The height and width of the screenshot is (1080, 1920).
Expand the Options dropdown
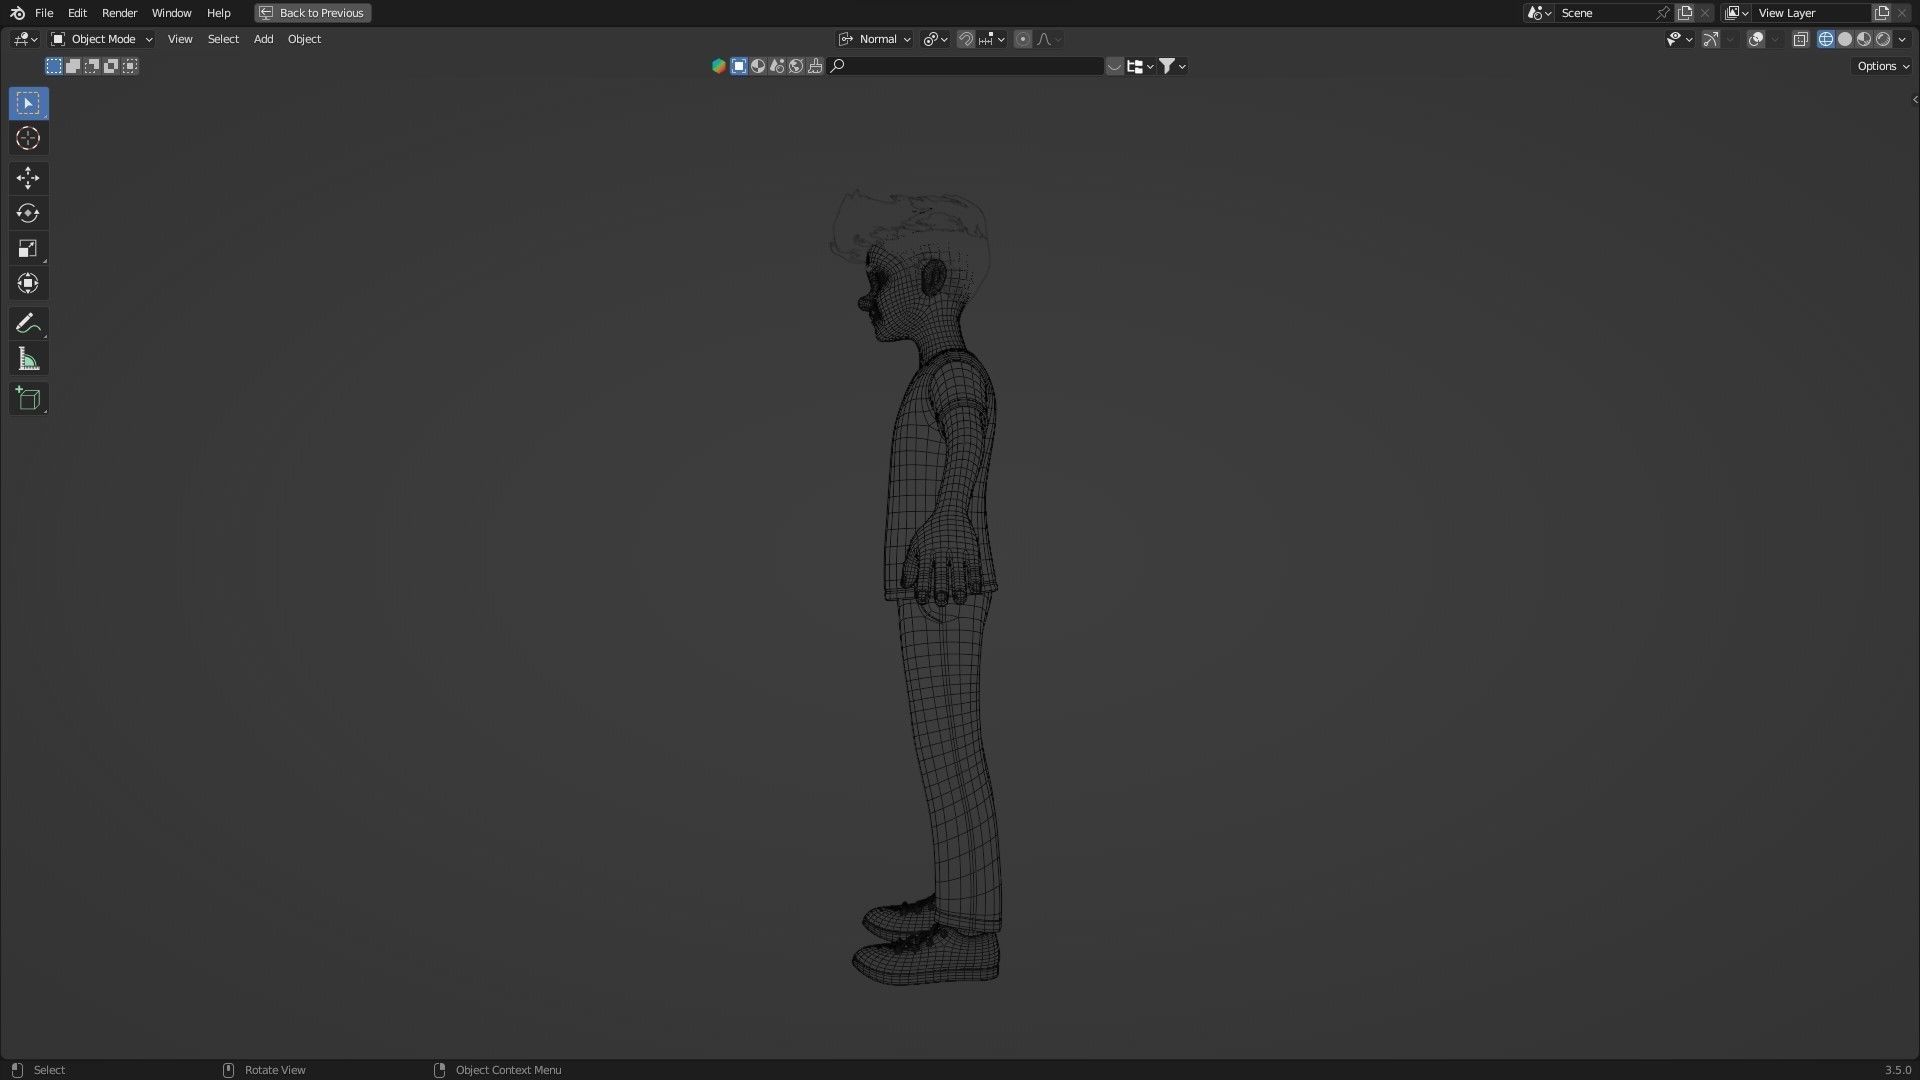click(1883, 66)
